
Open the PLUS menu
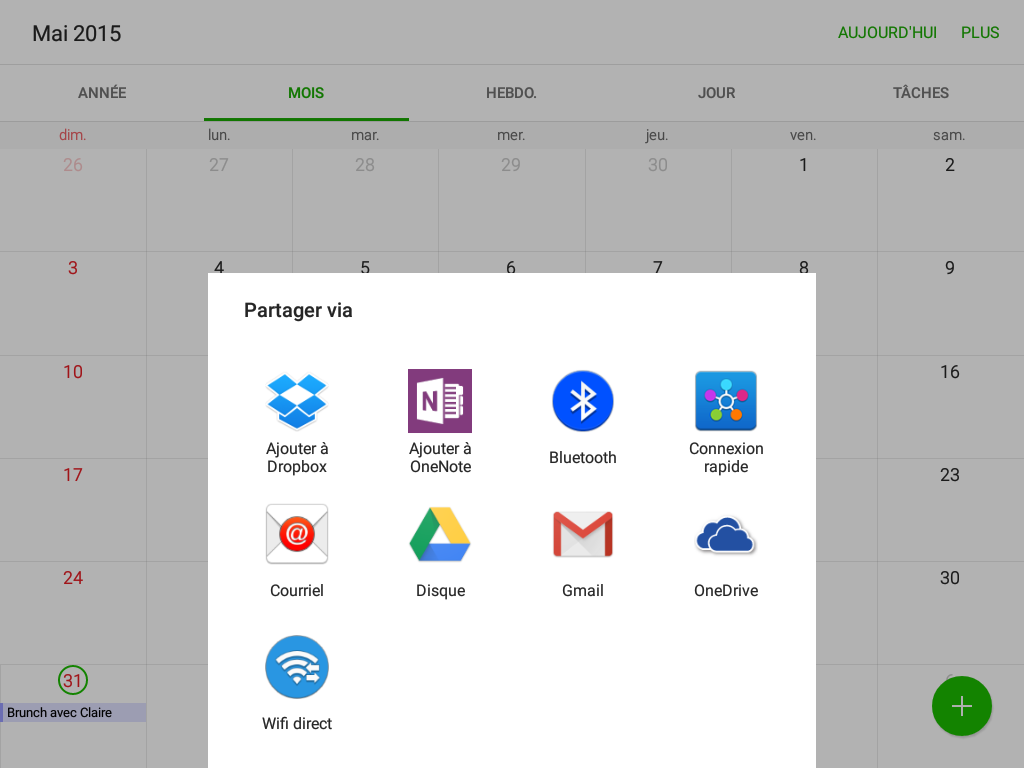pyautogui.click(x=980, y=33)
